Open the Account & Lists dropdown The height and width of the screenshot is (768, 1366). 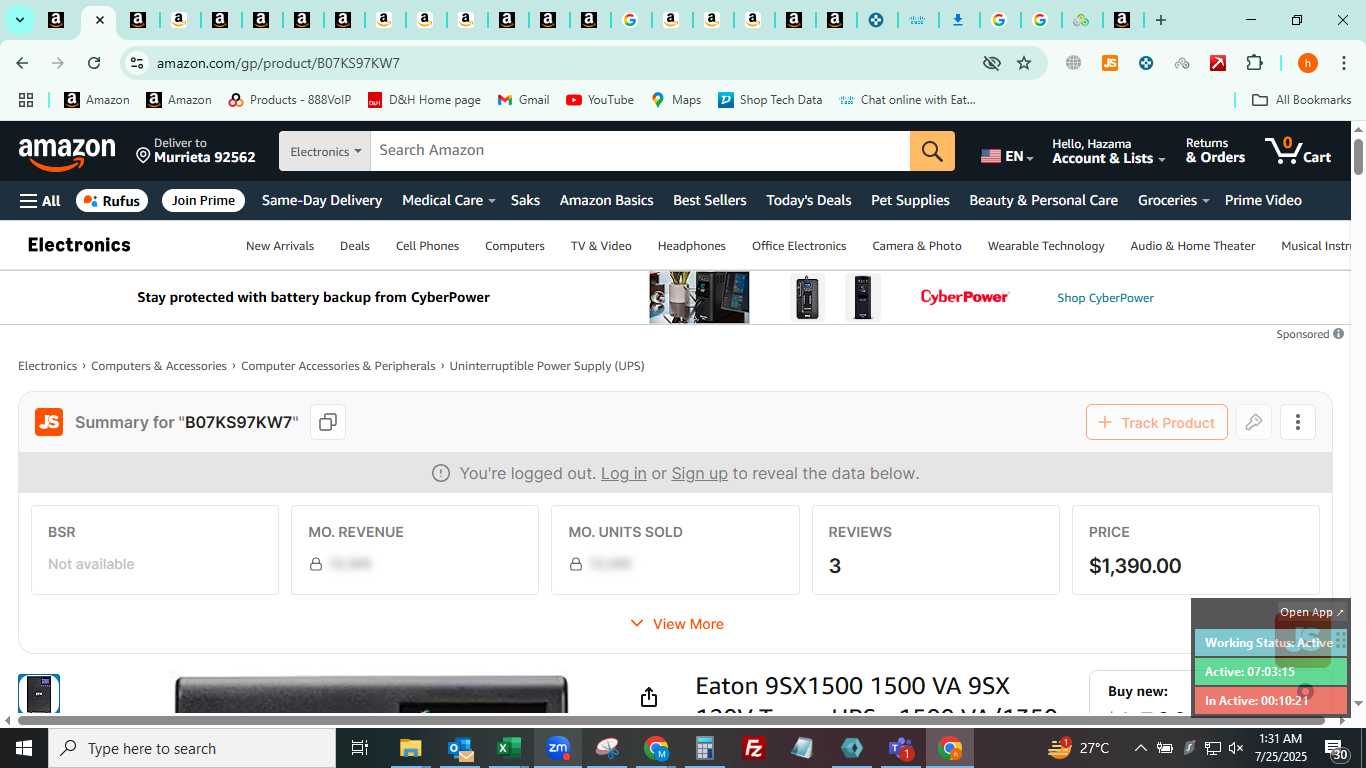(1108, 151)
